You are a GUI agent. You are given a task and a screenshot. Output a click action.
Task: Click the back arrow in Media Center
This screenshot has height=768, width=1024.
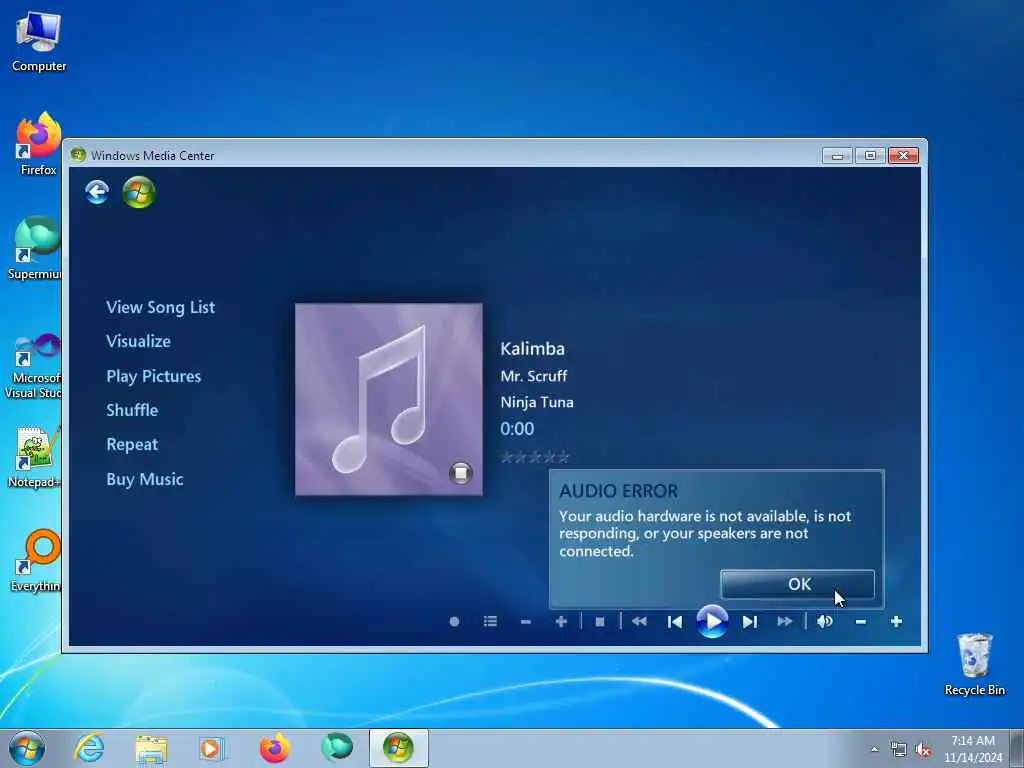coord(97,192)
